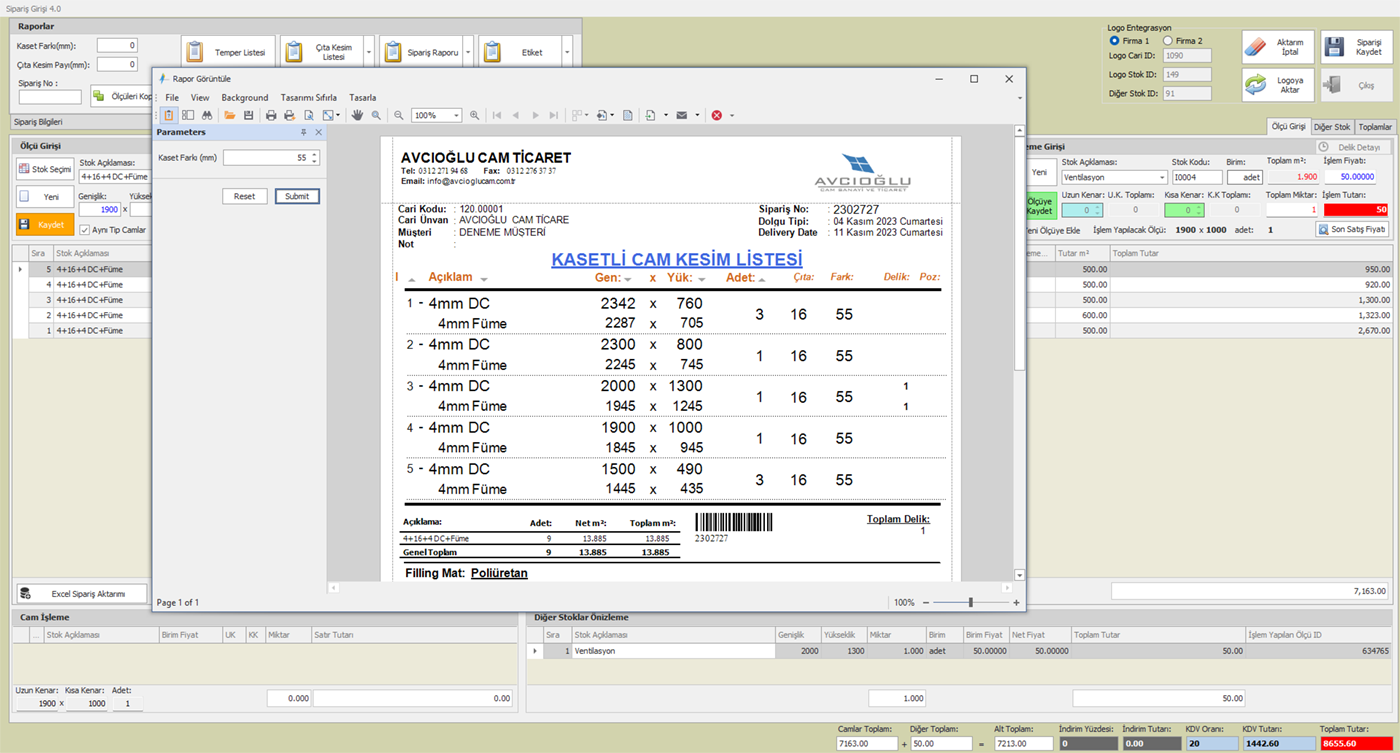This screenshot has height=753, width=1400.
Task: Click the report vertical scrollbar down arrow
Action: 1019,575
